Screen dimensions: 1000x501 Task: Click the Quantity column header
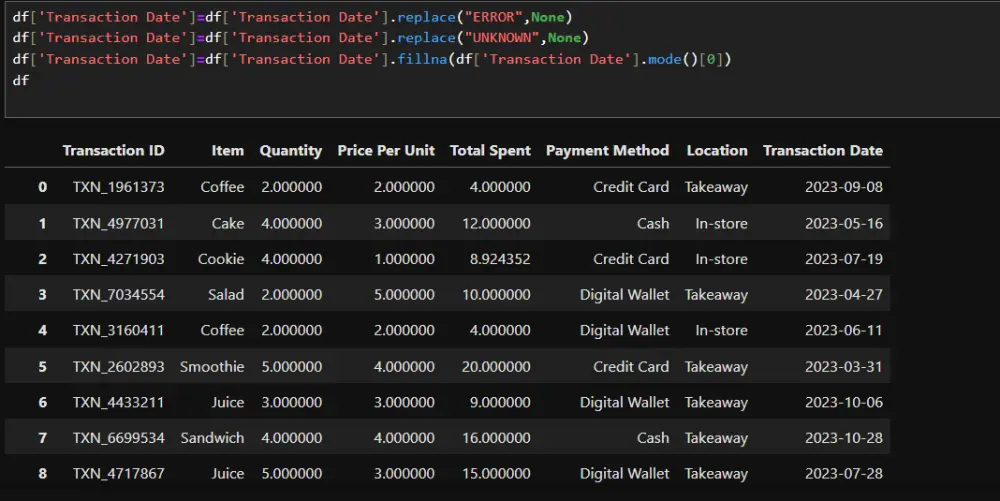click(x=291, y=151)
